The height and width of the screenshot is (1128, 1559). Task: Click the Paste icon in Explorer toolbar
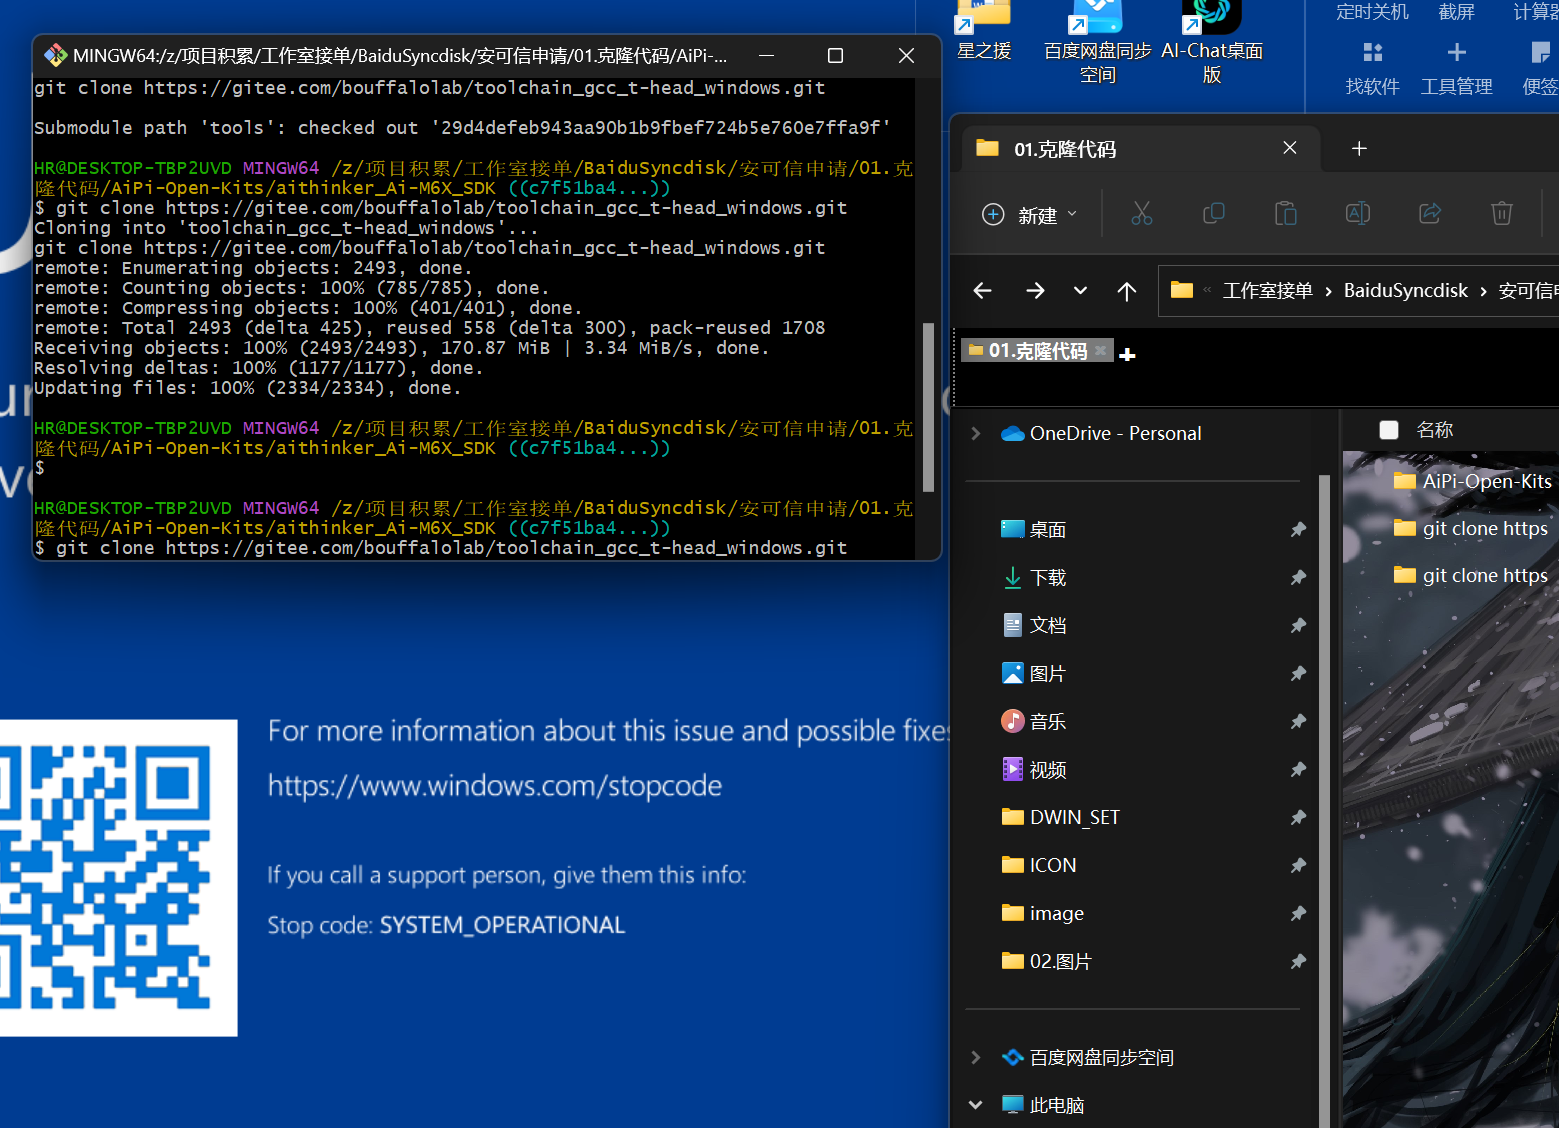(1286, 213)
